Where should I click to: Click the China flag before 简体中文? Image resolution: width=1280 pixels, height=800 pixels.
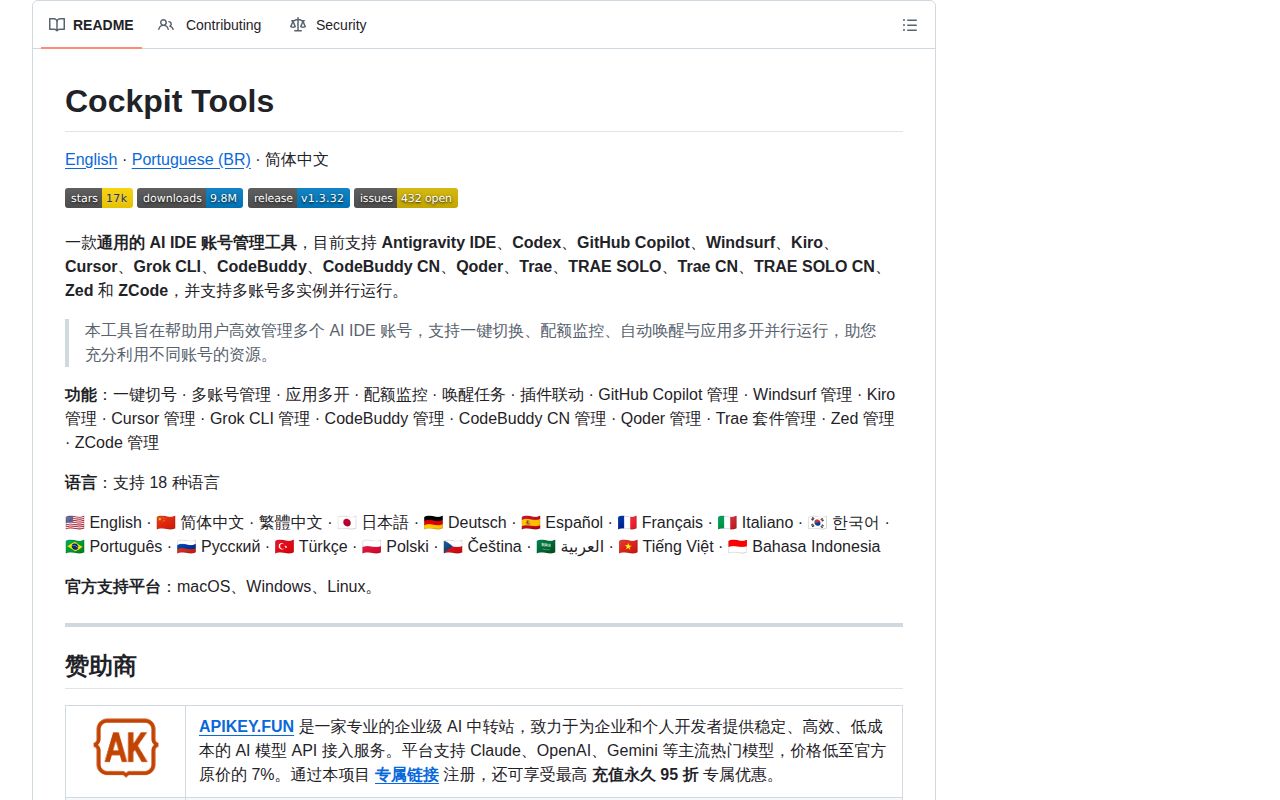point(166,522)
